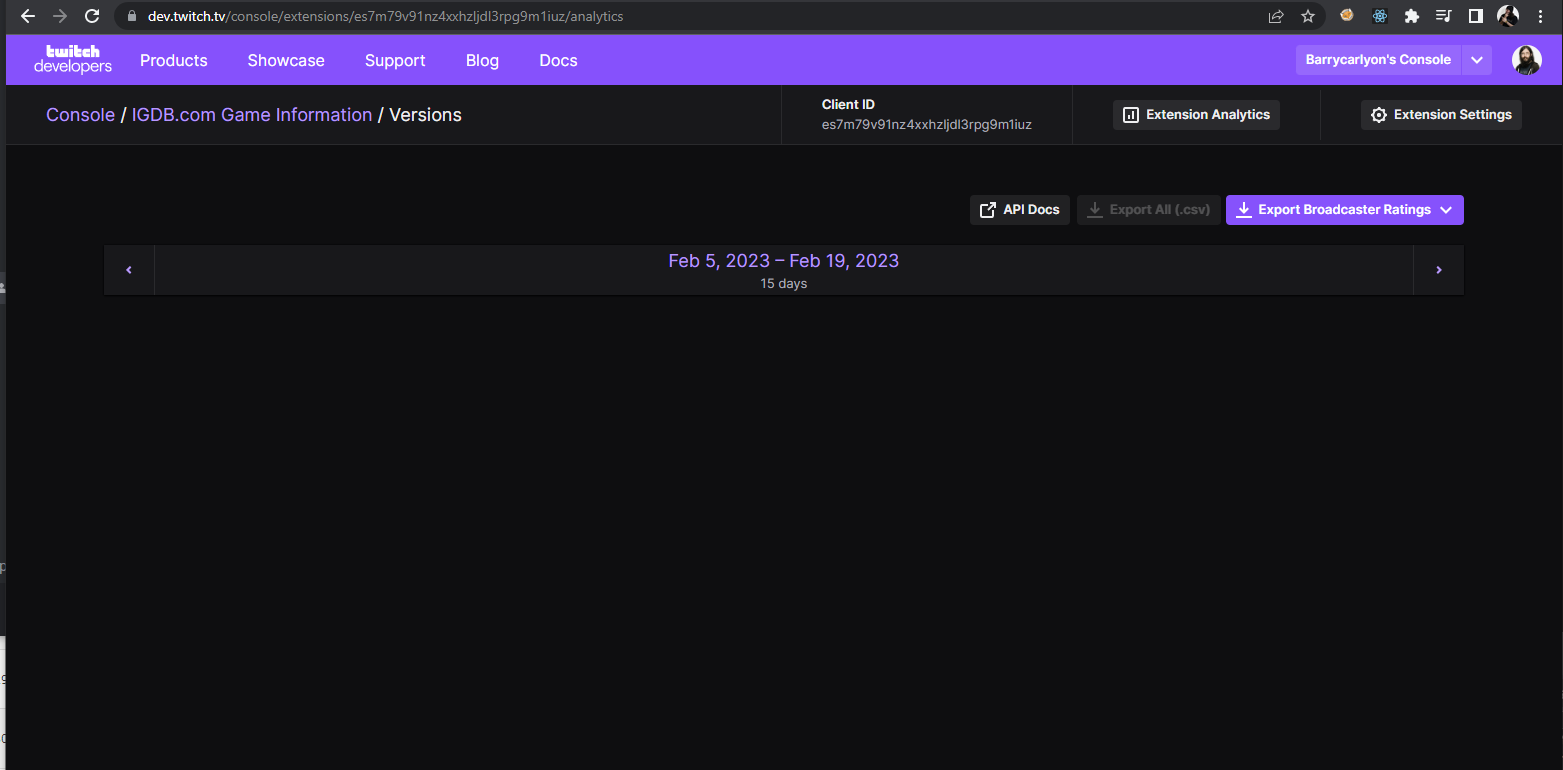Click the download icon on Export Broadcaster Ratings
The height and width of the screenshot is (770, 1563).
coord(1244,209)
